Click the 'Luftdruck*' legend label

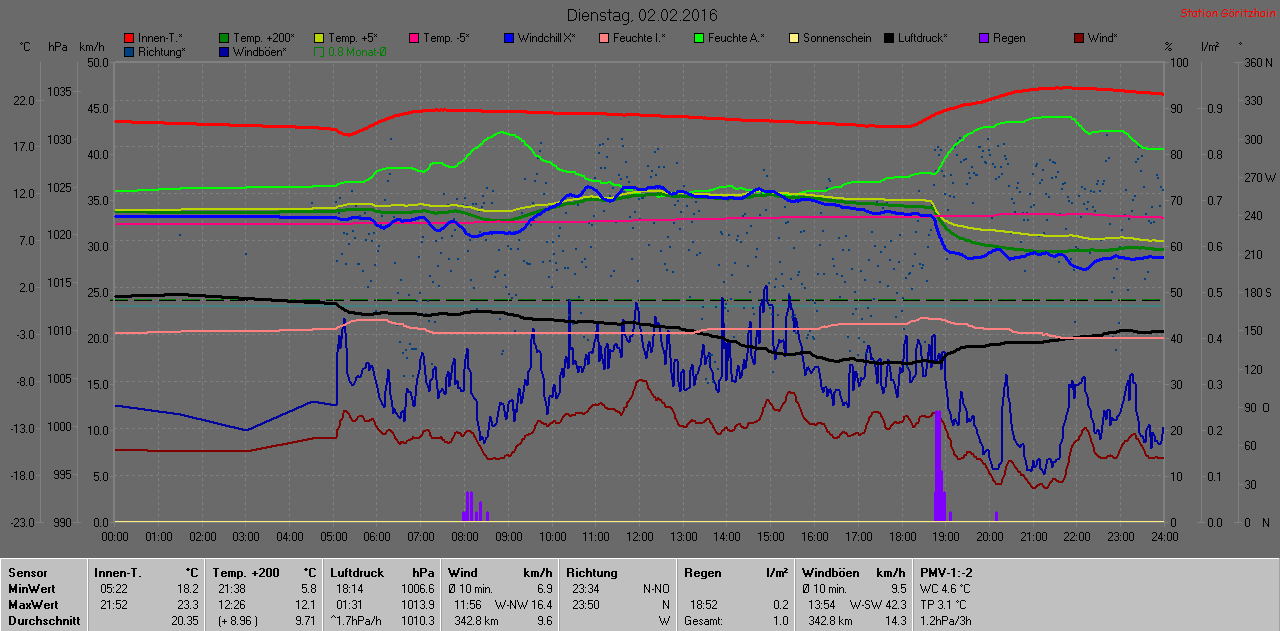point(922,38)
